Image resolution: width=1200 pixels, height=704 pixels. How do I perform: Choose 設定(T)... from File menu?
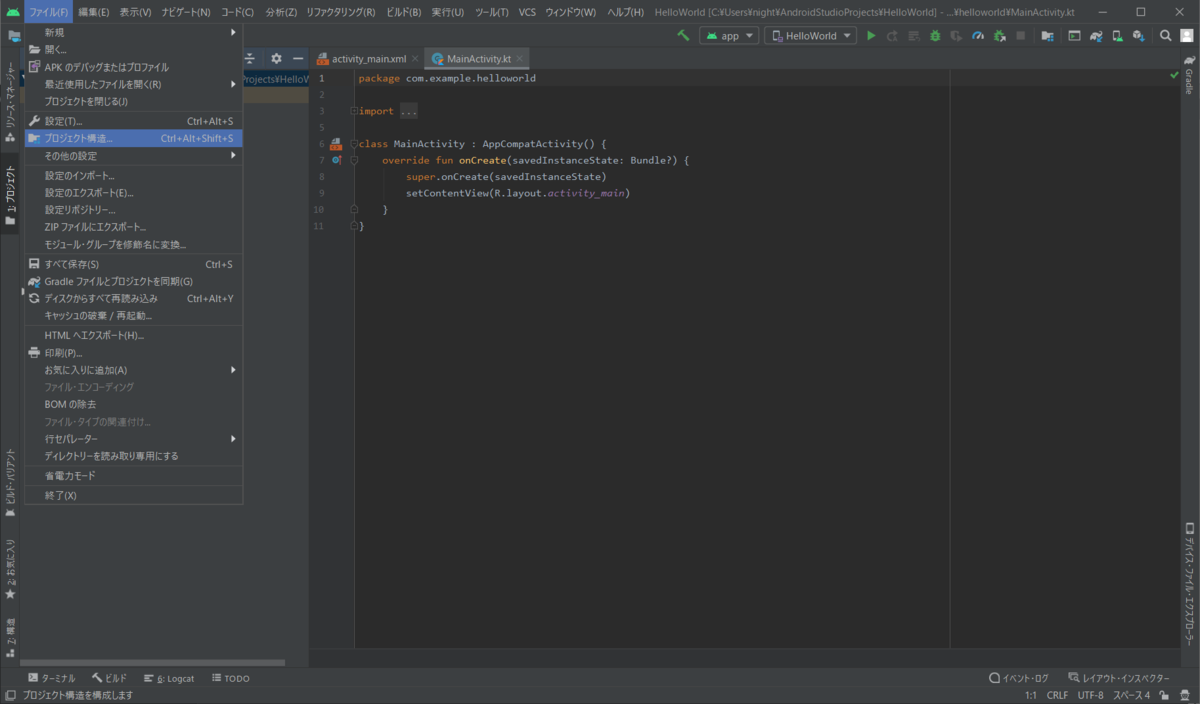(134, 121)
